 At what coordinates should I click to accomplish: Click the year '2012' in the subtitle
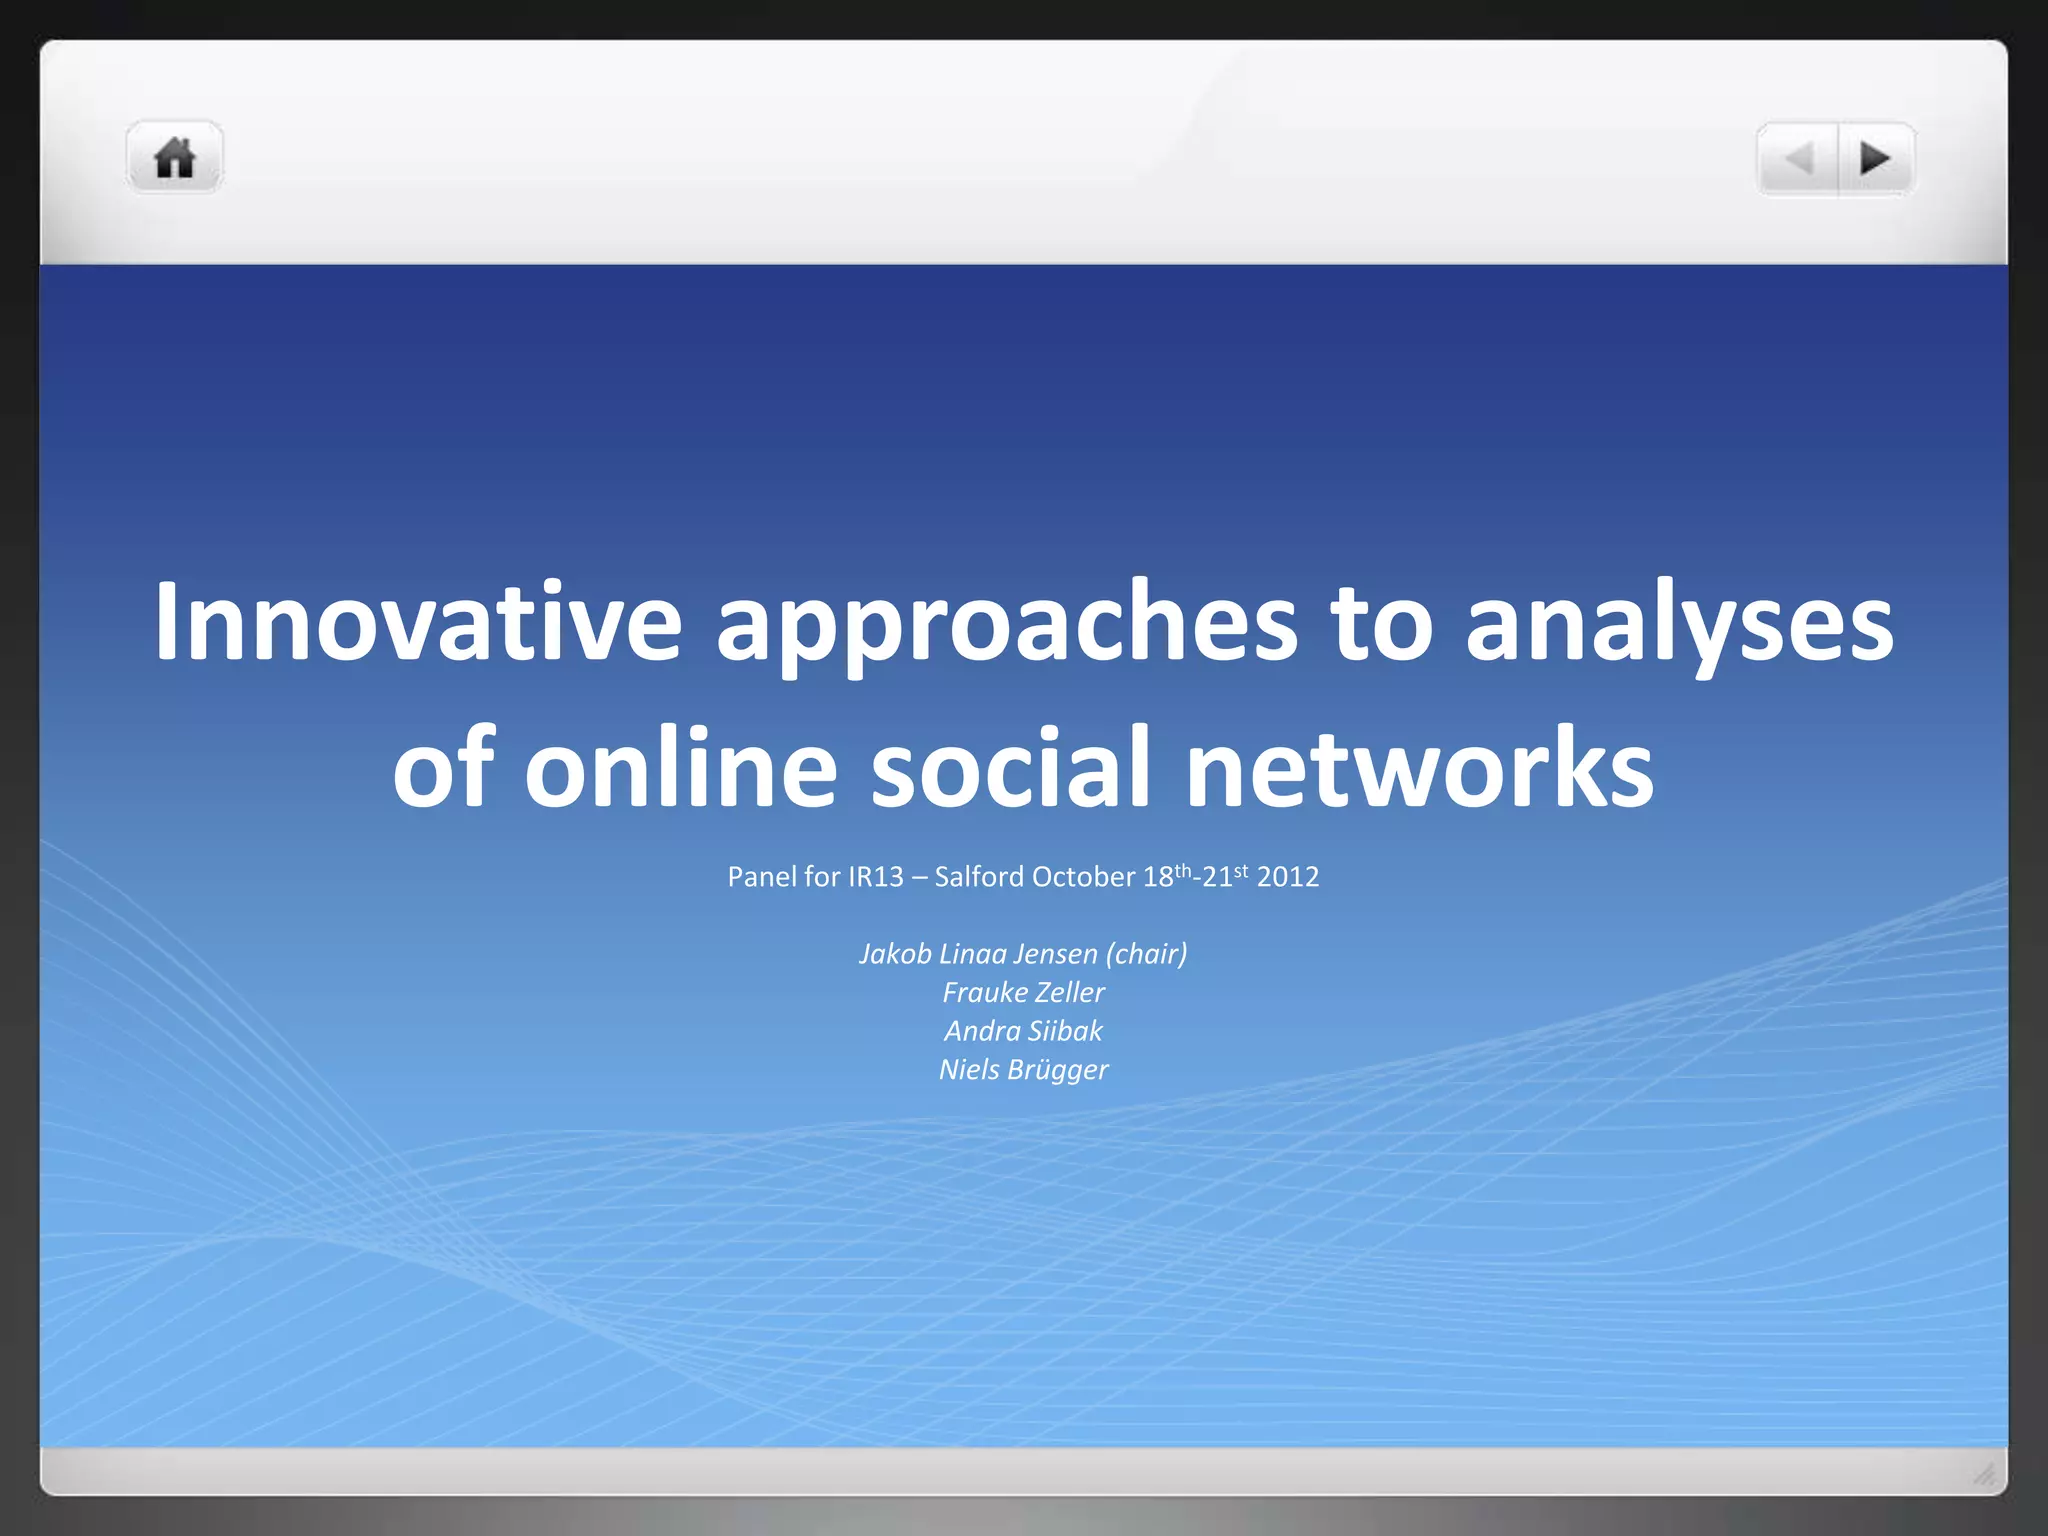point(1288,877)
